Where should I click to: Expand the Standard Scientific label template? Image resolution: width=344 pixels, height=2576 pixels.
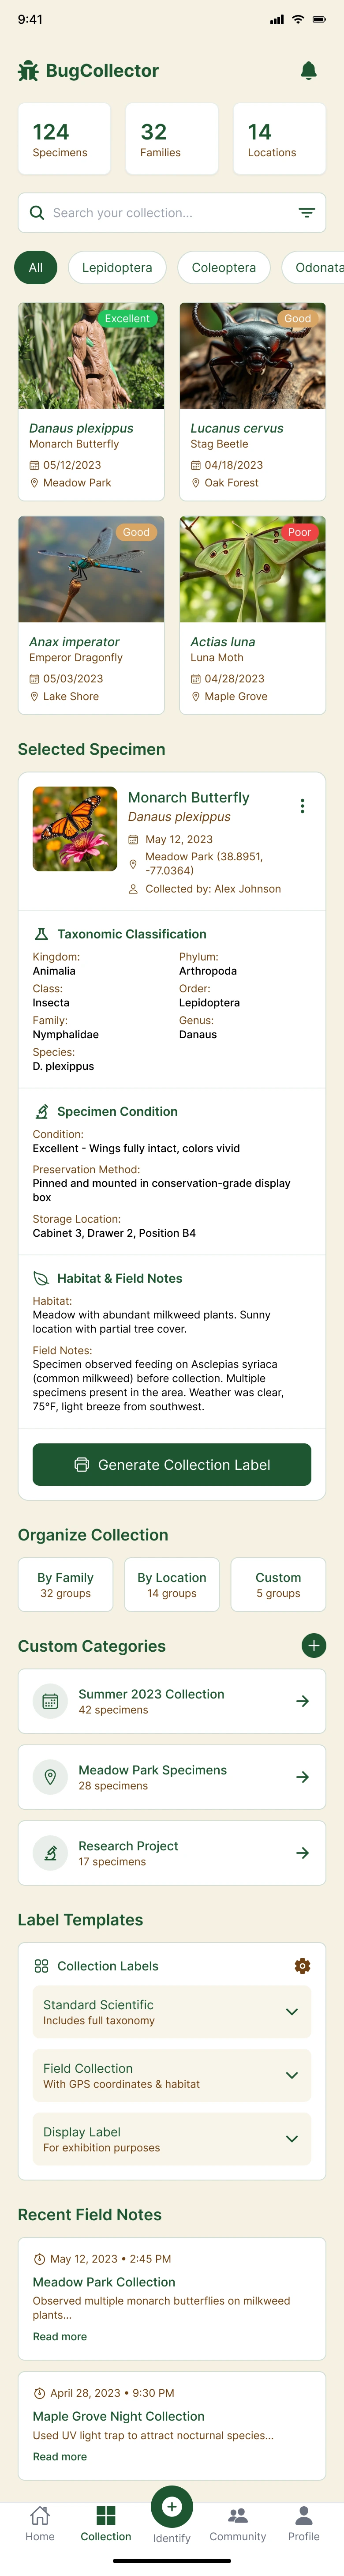point(291,2012)
